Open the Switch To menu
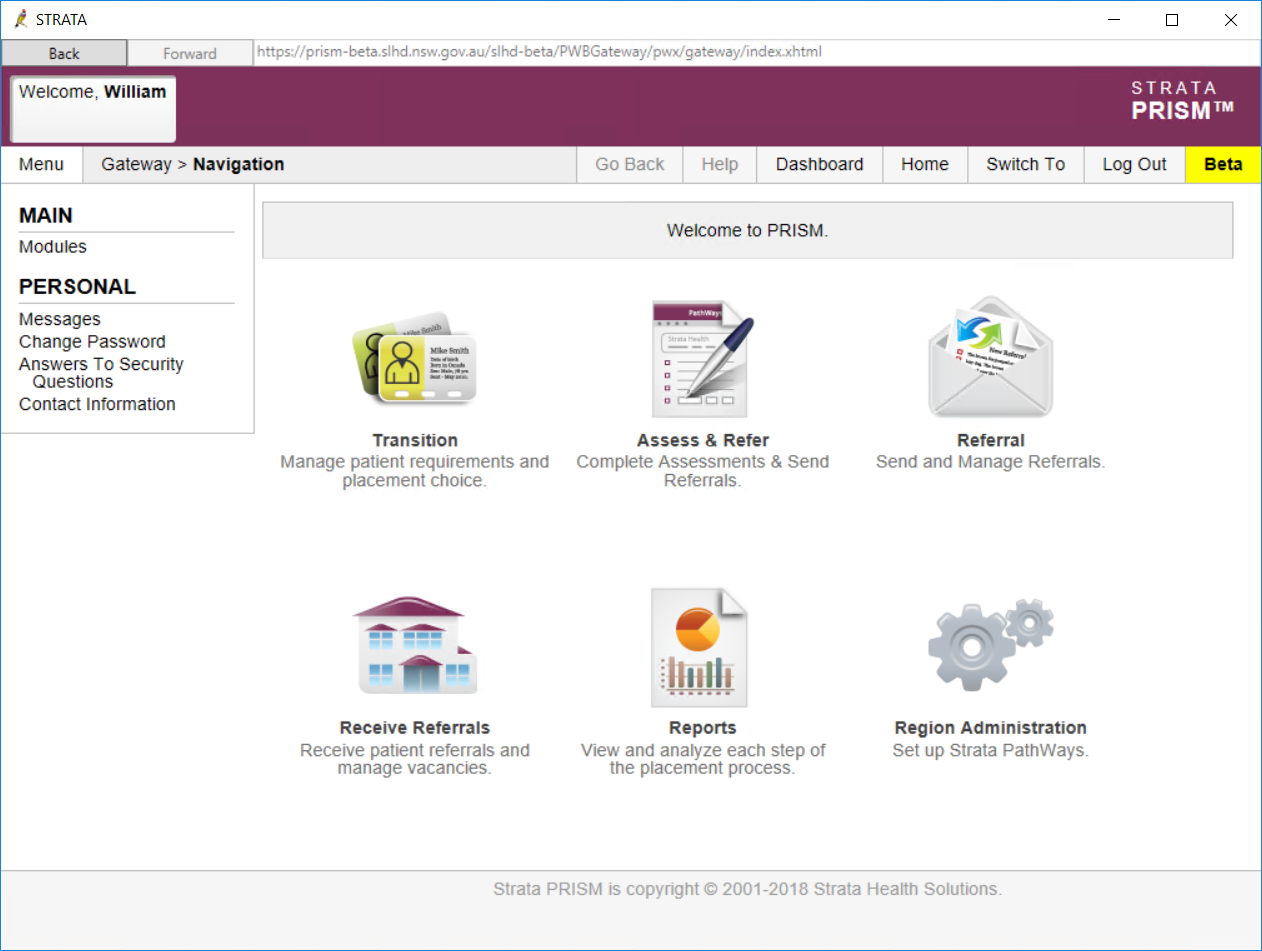This screenshot has width=1262, height=951. click(x=1026, y=165)
